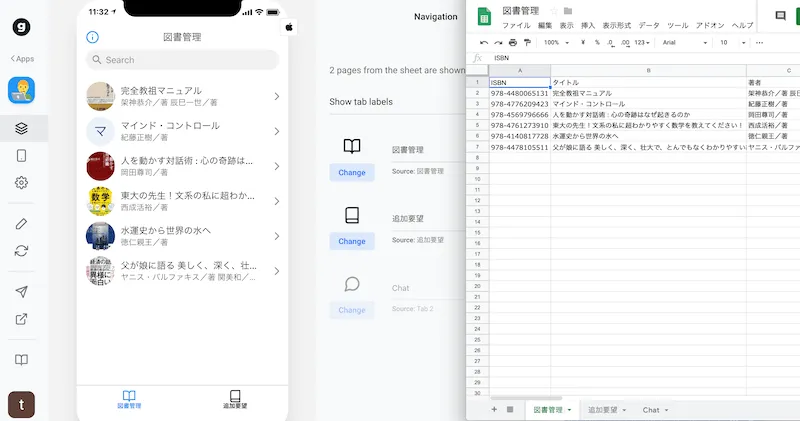This screenshot has width=800, height=421.
Task: Open the user account 't' avatar
Action: [x=21, y=405]
